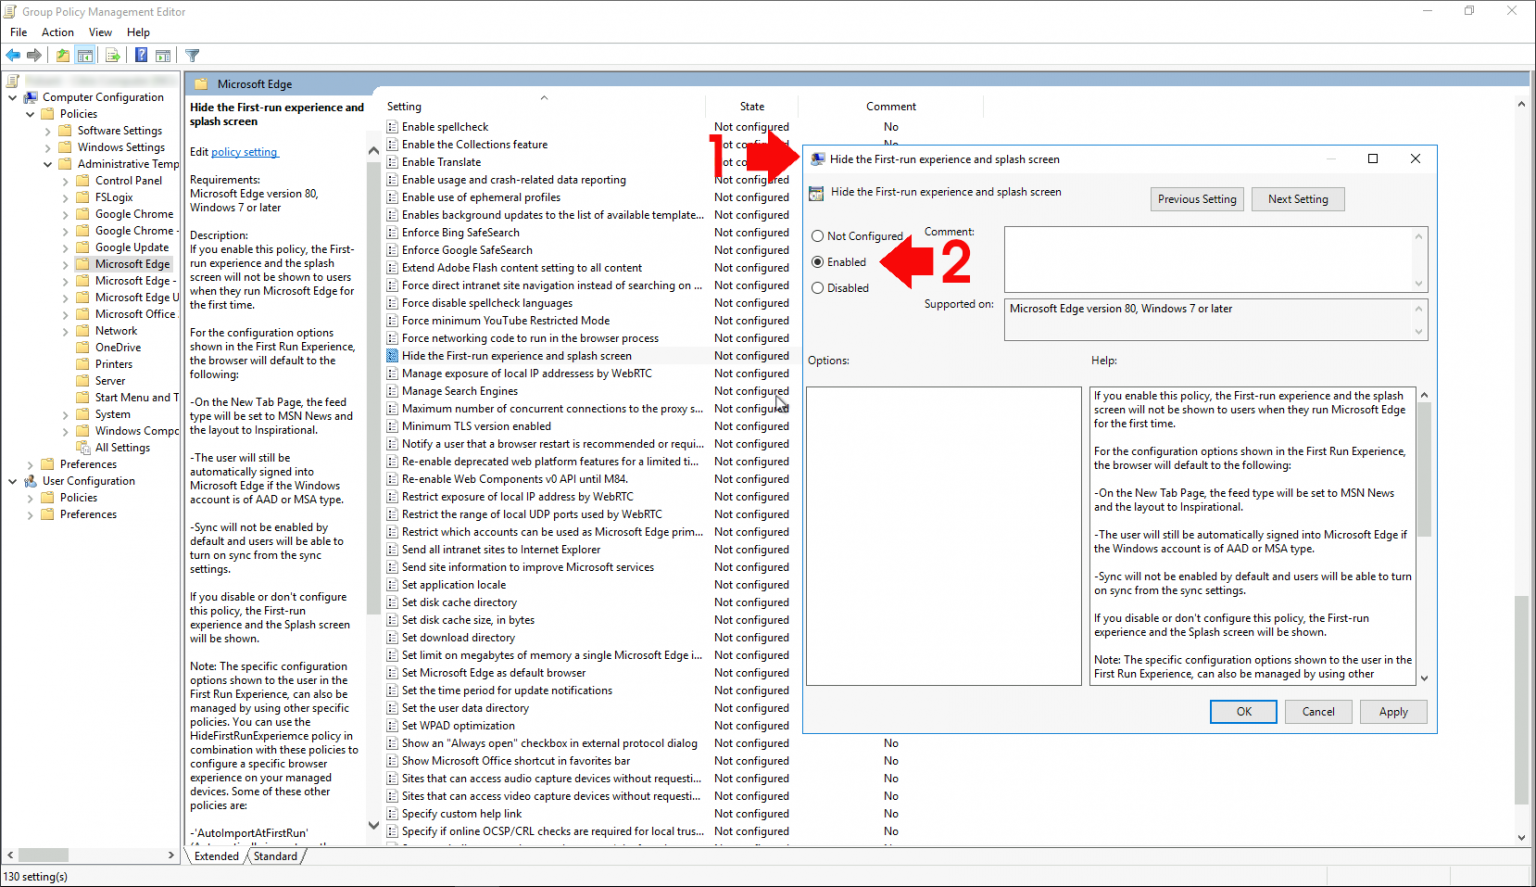Click the Forward navigation arrow in the toolbar

point(34,55)
